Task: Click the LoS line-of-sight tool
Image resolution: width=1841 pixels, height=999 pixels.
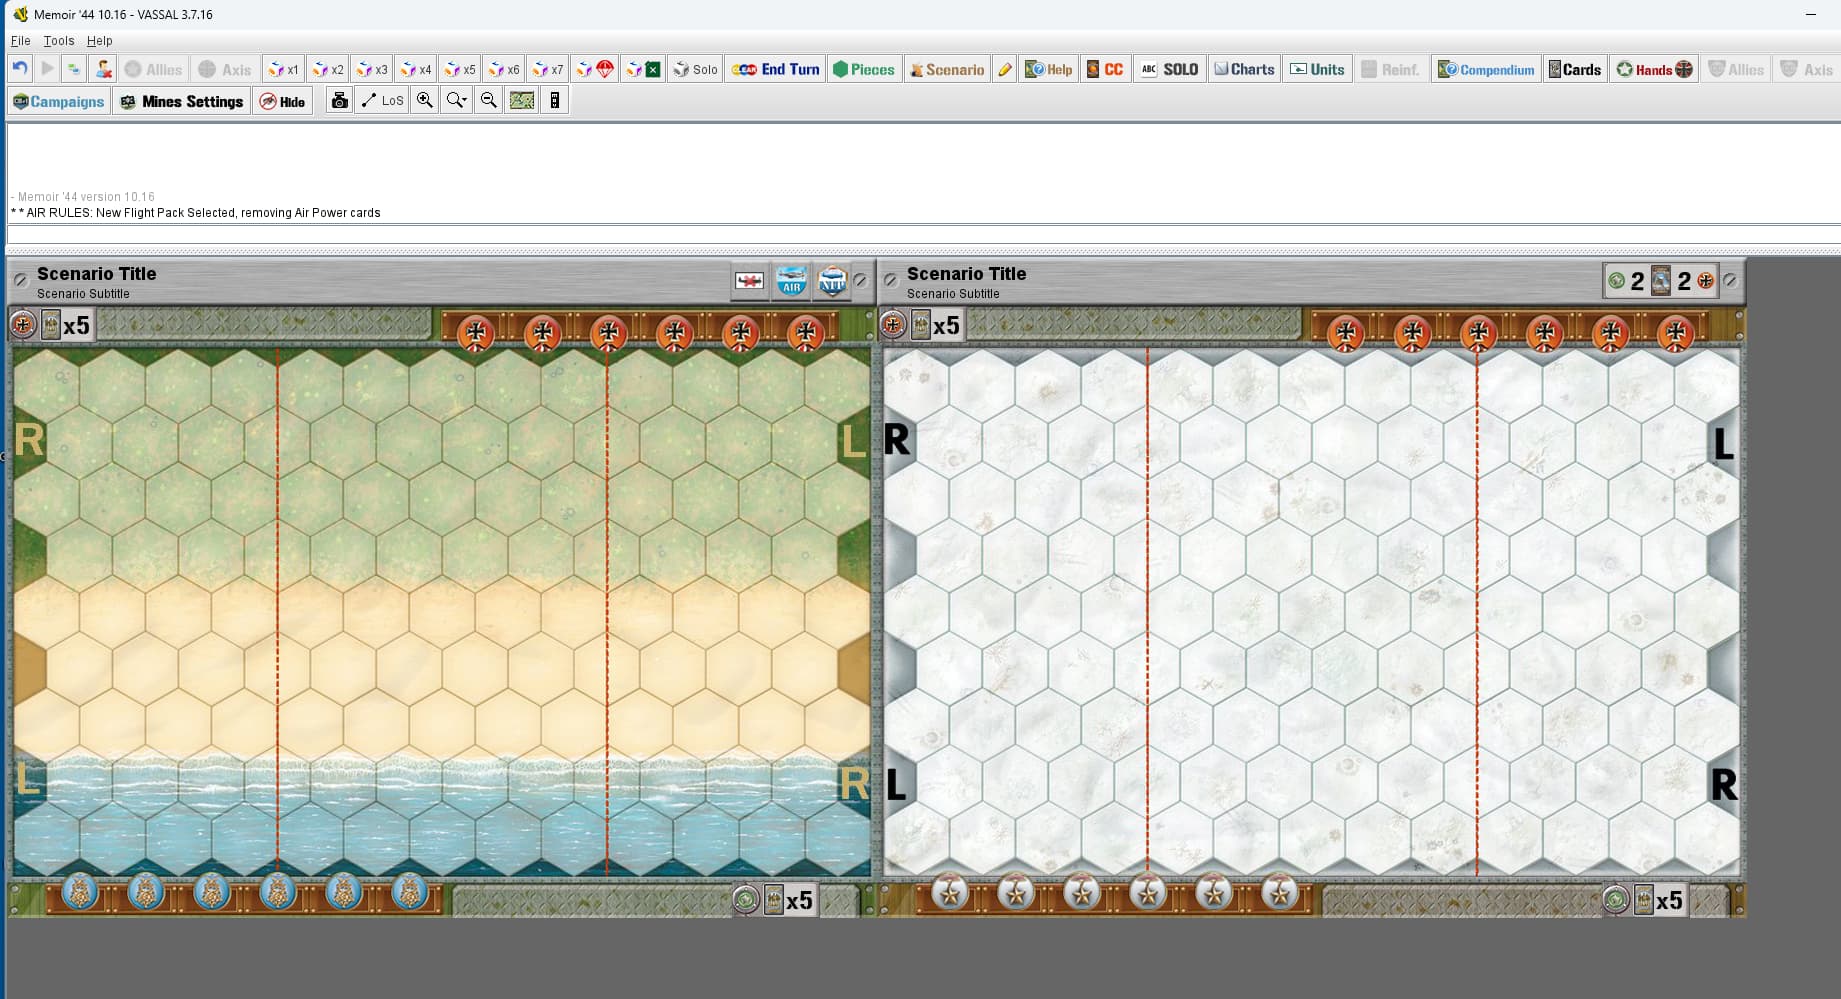Action: click(x=382, y=101)
